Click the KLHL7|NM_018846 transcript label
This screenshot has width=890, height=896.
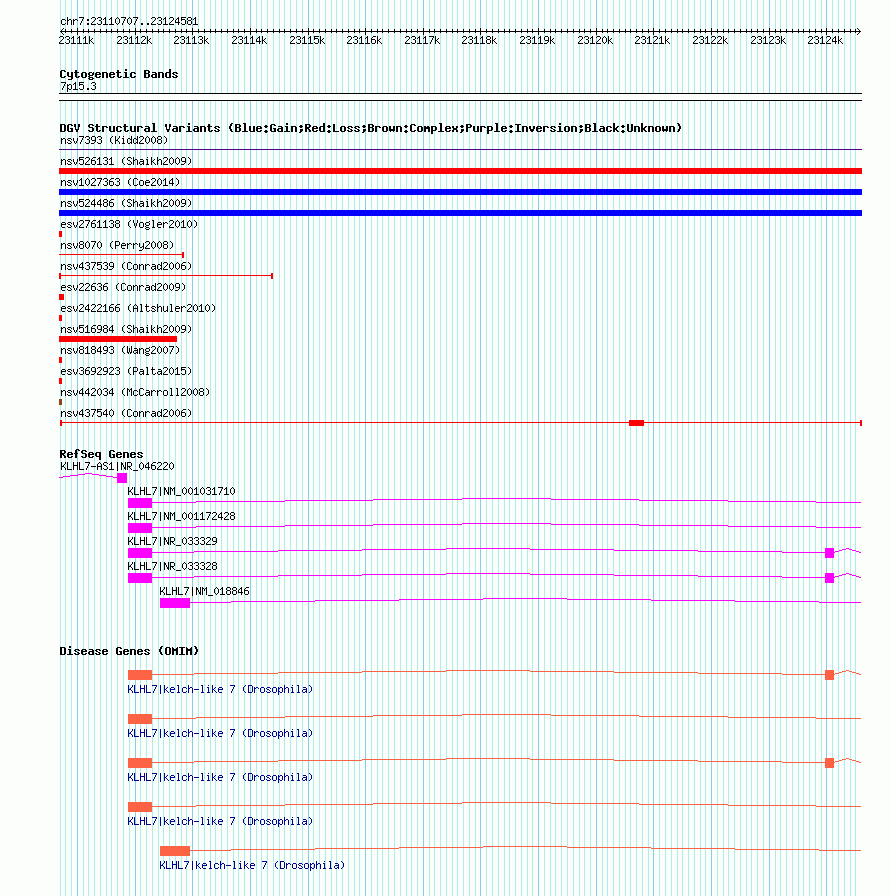point(205,591)
